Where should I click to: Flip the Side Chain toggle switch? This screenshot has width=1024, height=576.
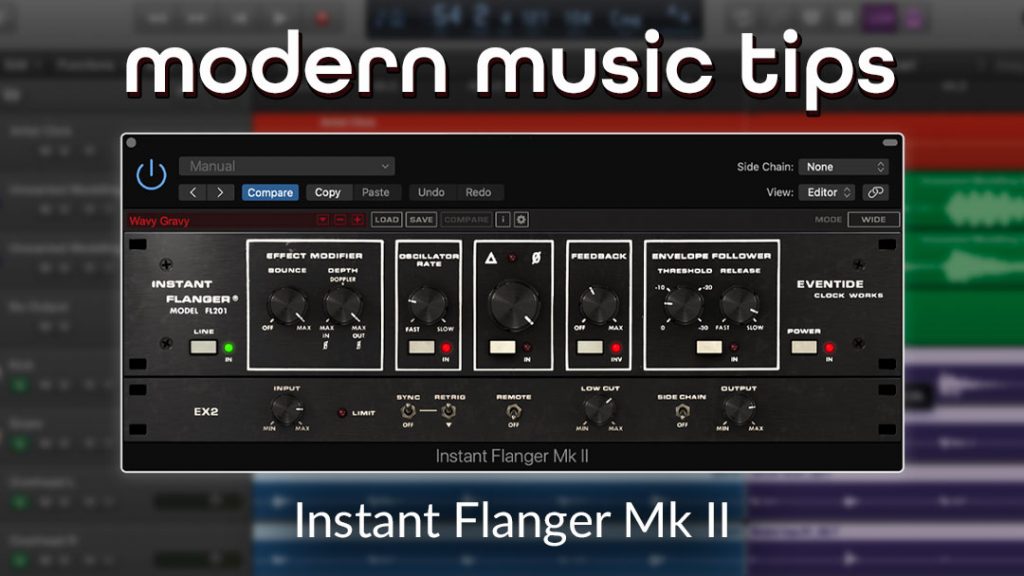[x=682, y=411]
